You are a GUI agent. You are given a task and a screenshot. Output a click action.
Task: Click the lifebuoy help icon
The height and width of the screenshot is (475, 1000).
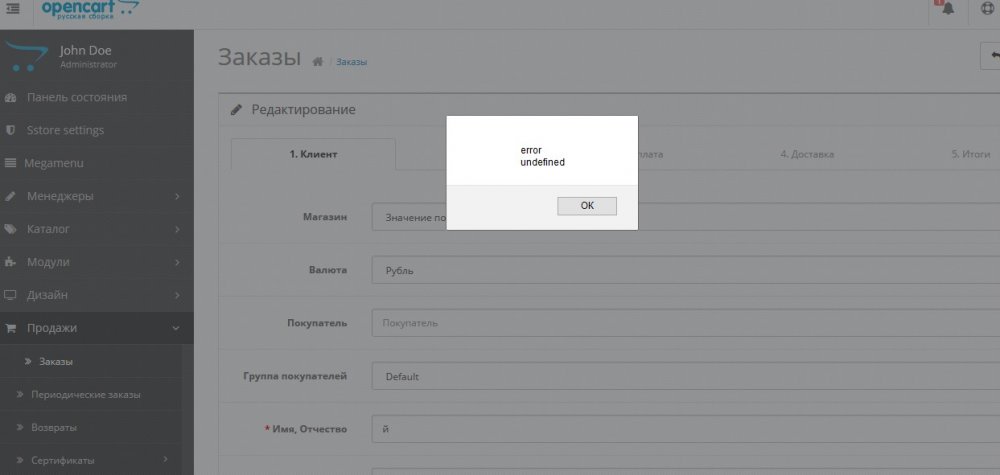[987, 8]
